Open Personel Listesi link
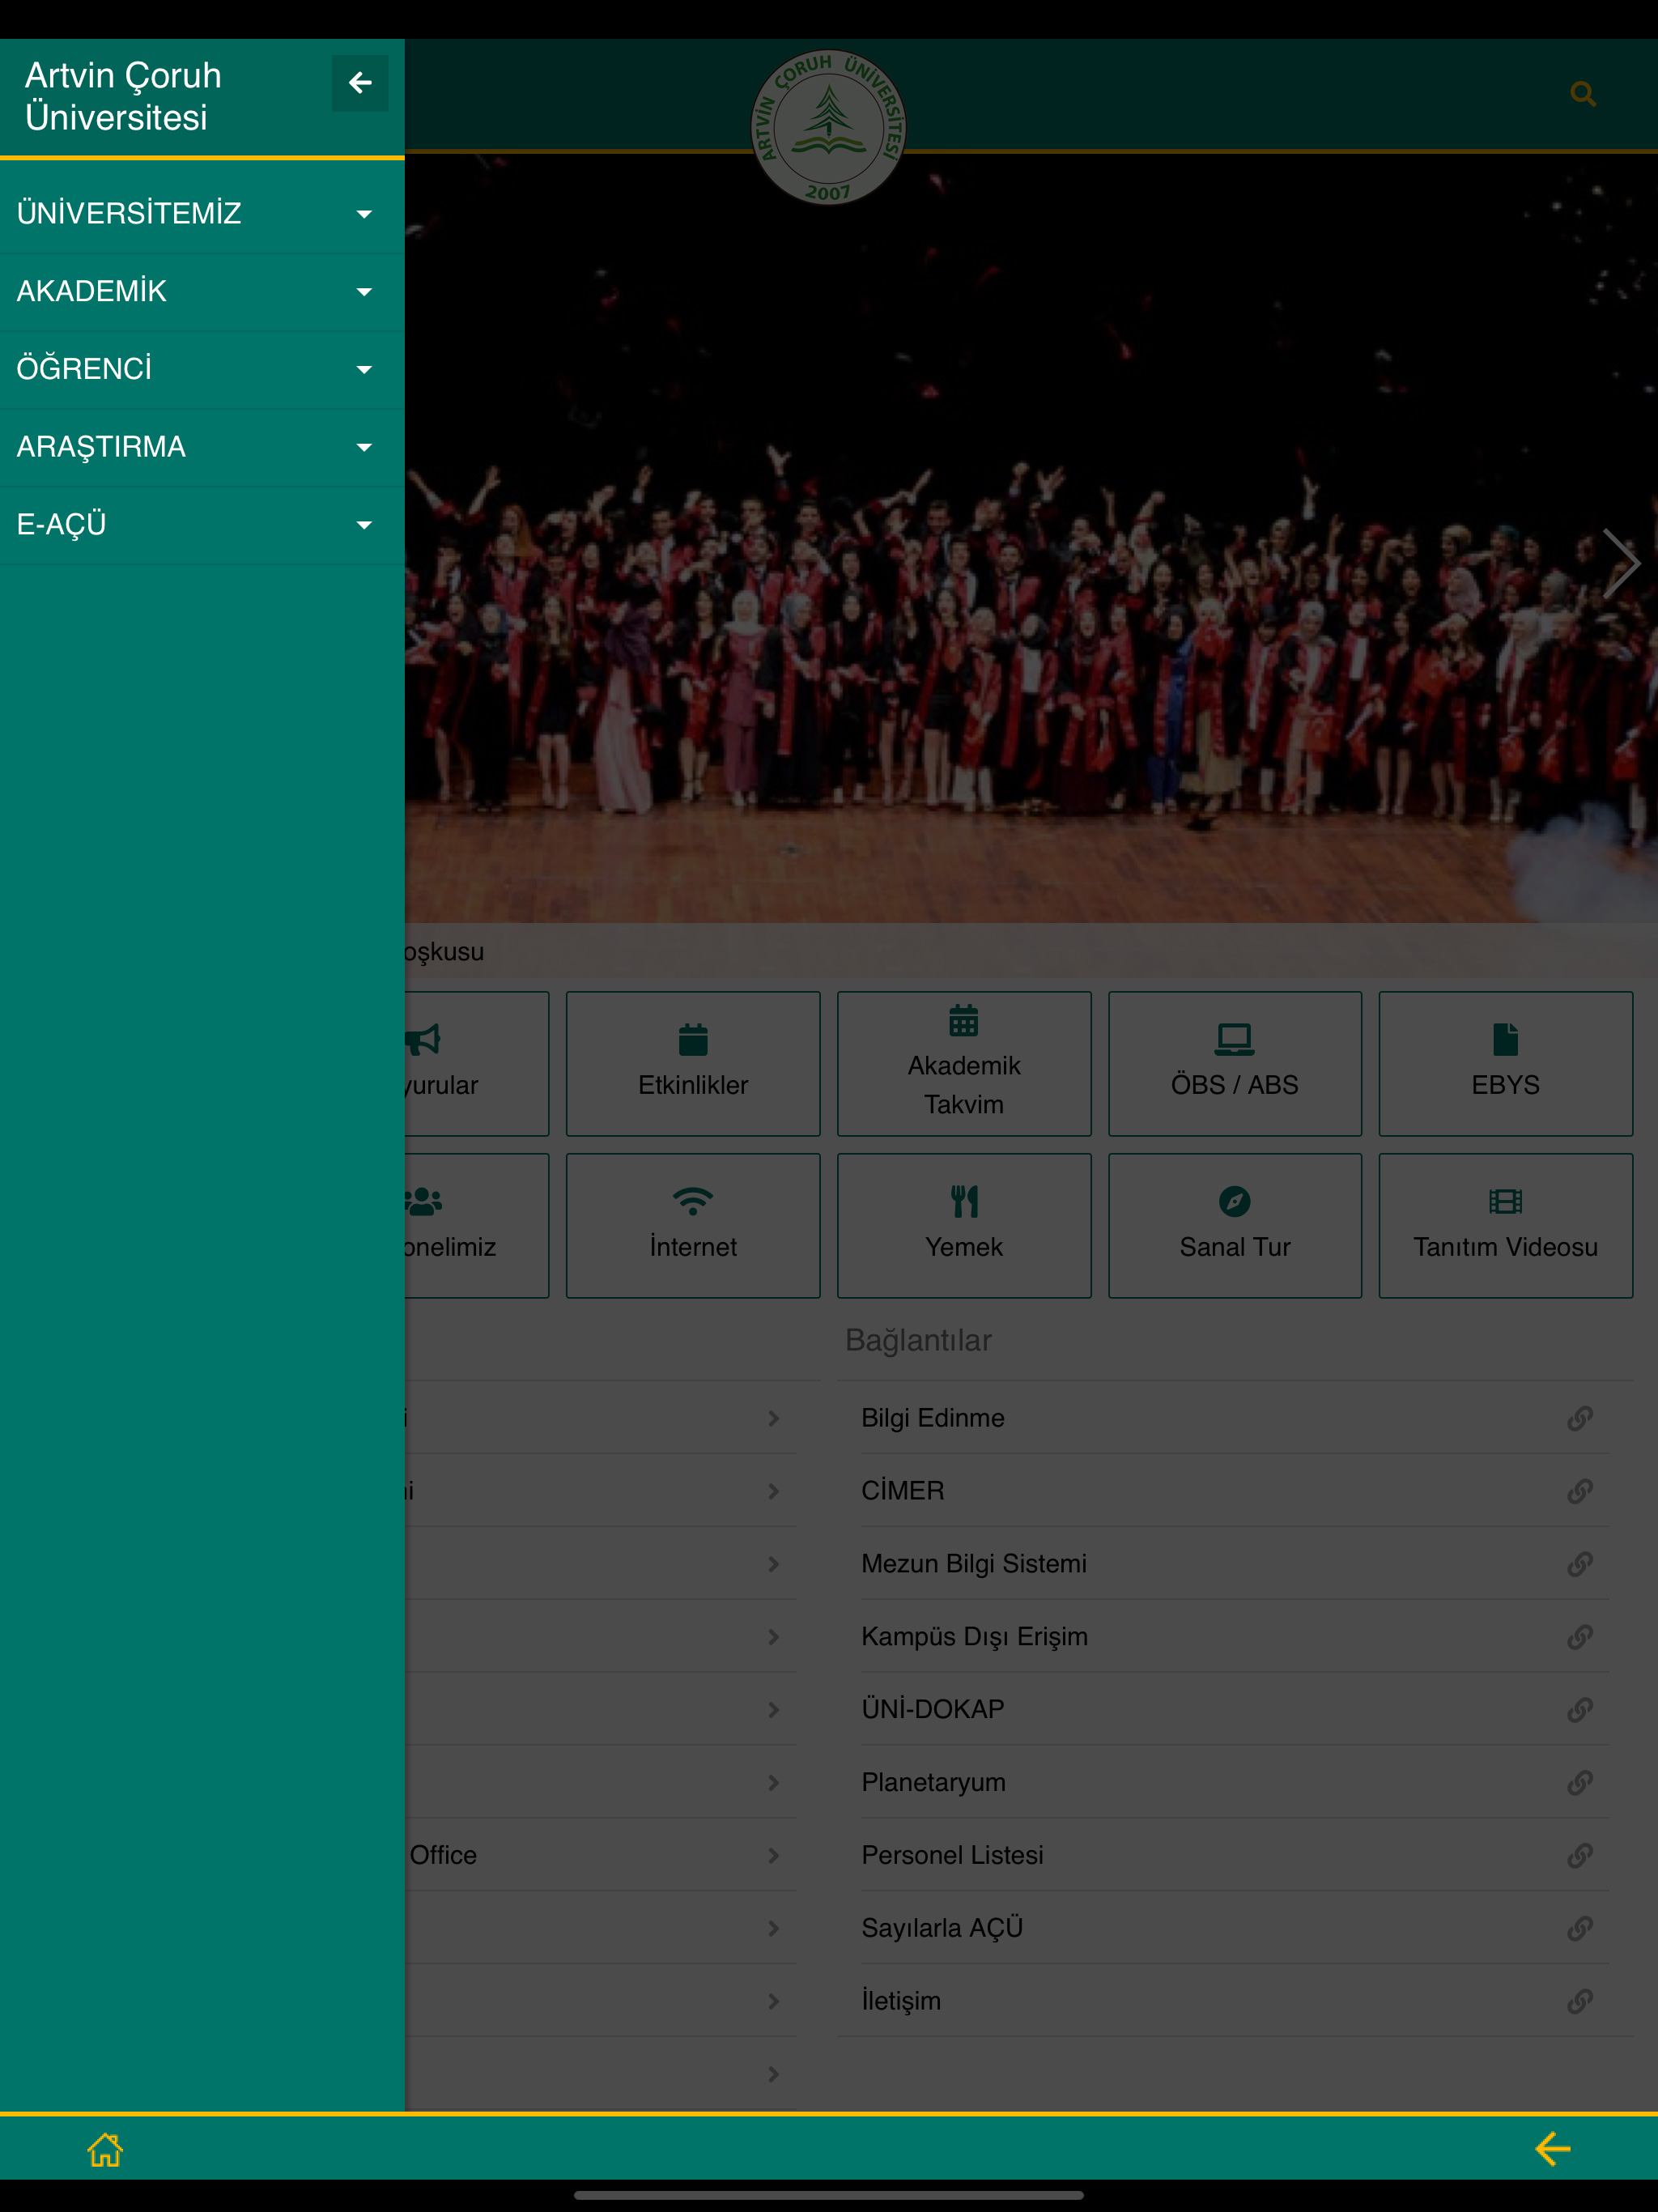 (1234, 1856)
